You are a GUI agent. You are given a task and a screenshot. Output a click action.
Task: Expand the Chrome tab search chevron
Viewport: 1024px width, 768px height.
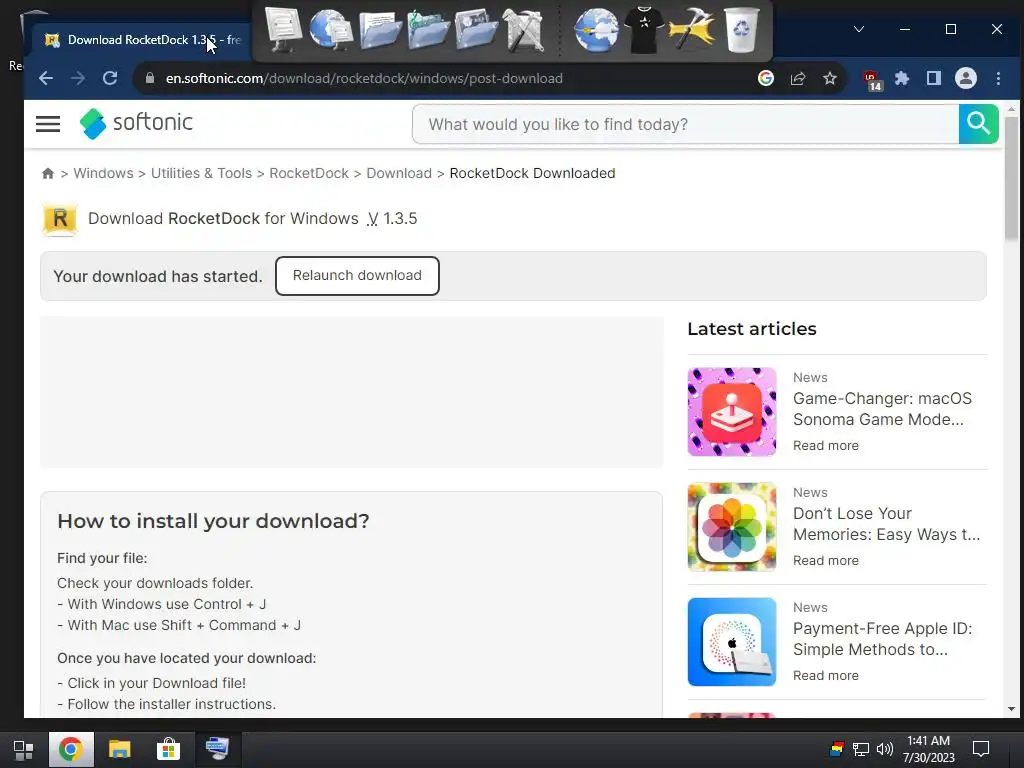click(x=859, y=29)
